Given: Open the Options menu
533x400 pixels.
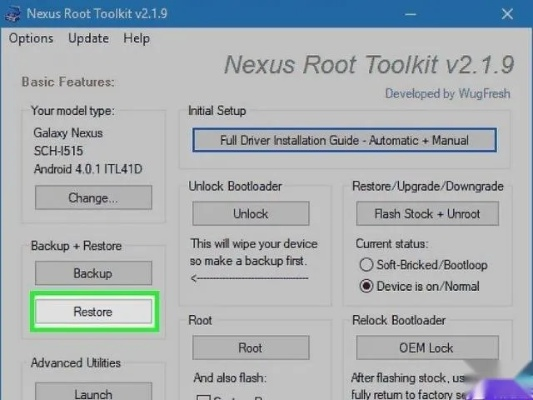Looking at the screenshot, I should tap(31, 38).
